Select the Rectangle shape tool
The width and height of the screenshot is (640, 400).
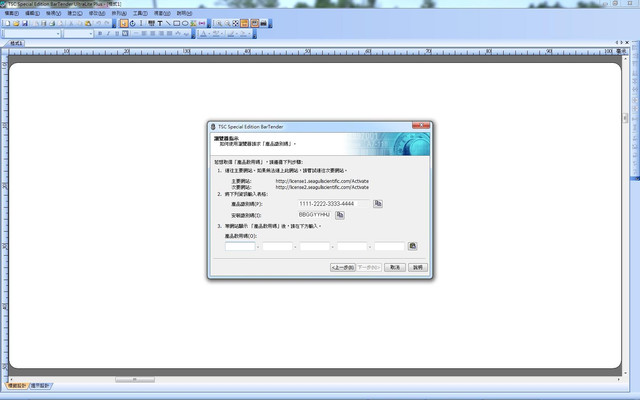(176, 23)
